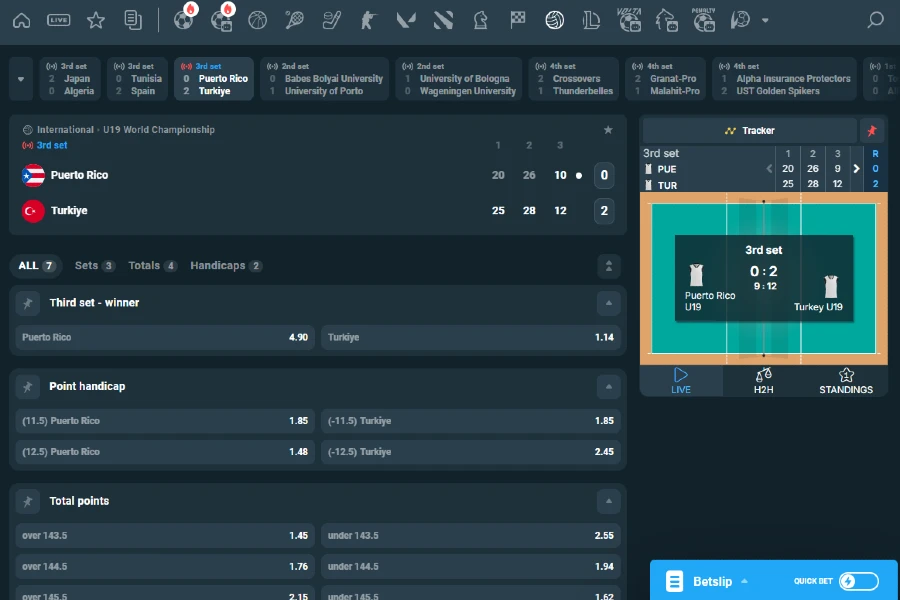This screenshot has height=600, width=900.
Task: Select the basketball sport icon
Action: 257,19
